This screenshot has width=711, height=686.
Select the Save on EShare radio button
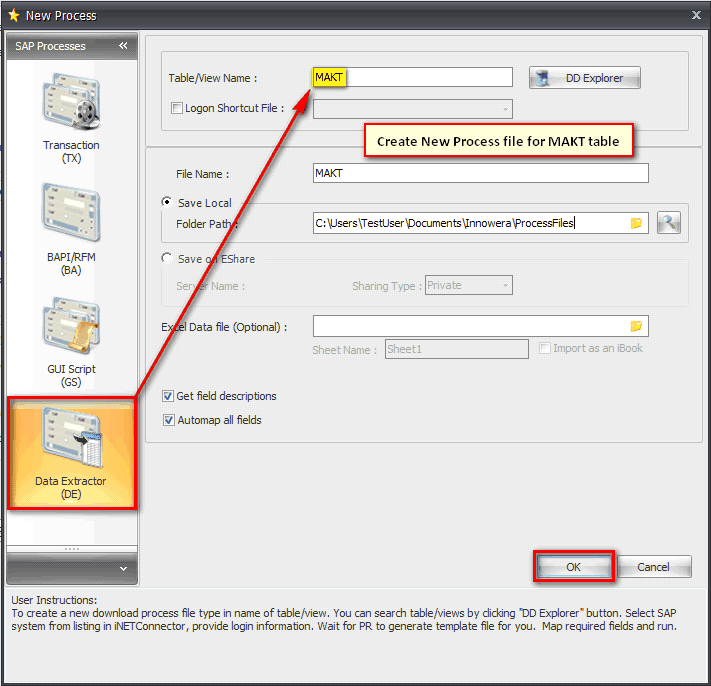167,259
